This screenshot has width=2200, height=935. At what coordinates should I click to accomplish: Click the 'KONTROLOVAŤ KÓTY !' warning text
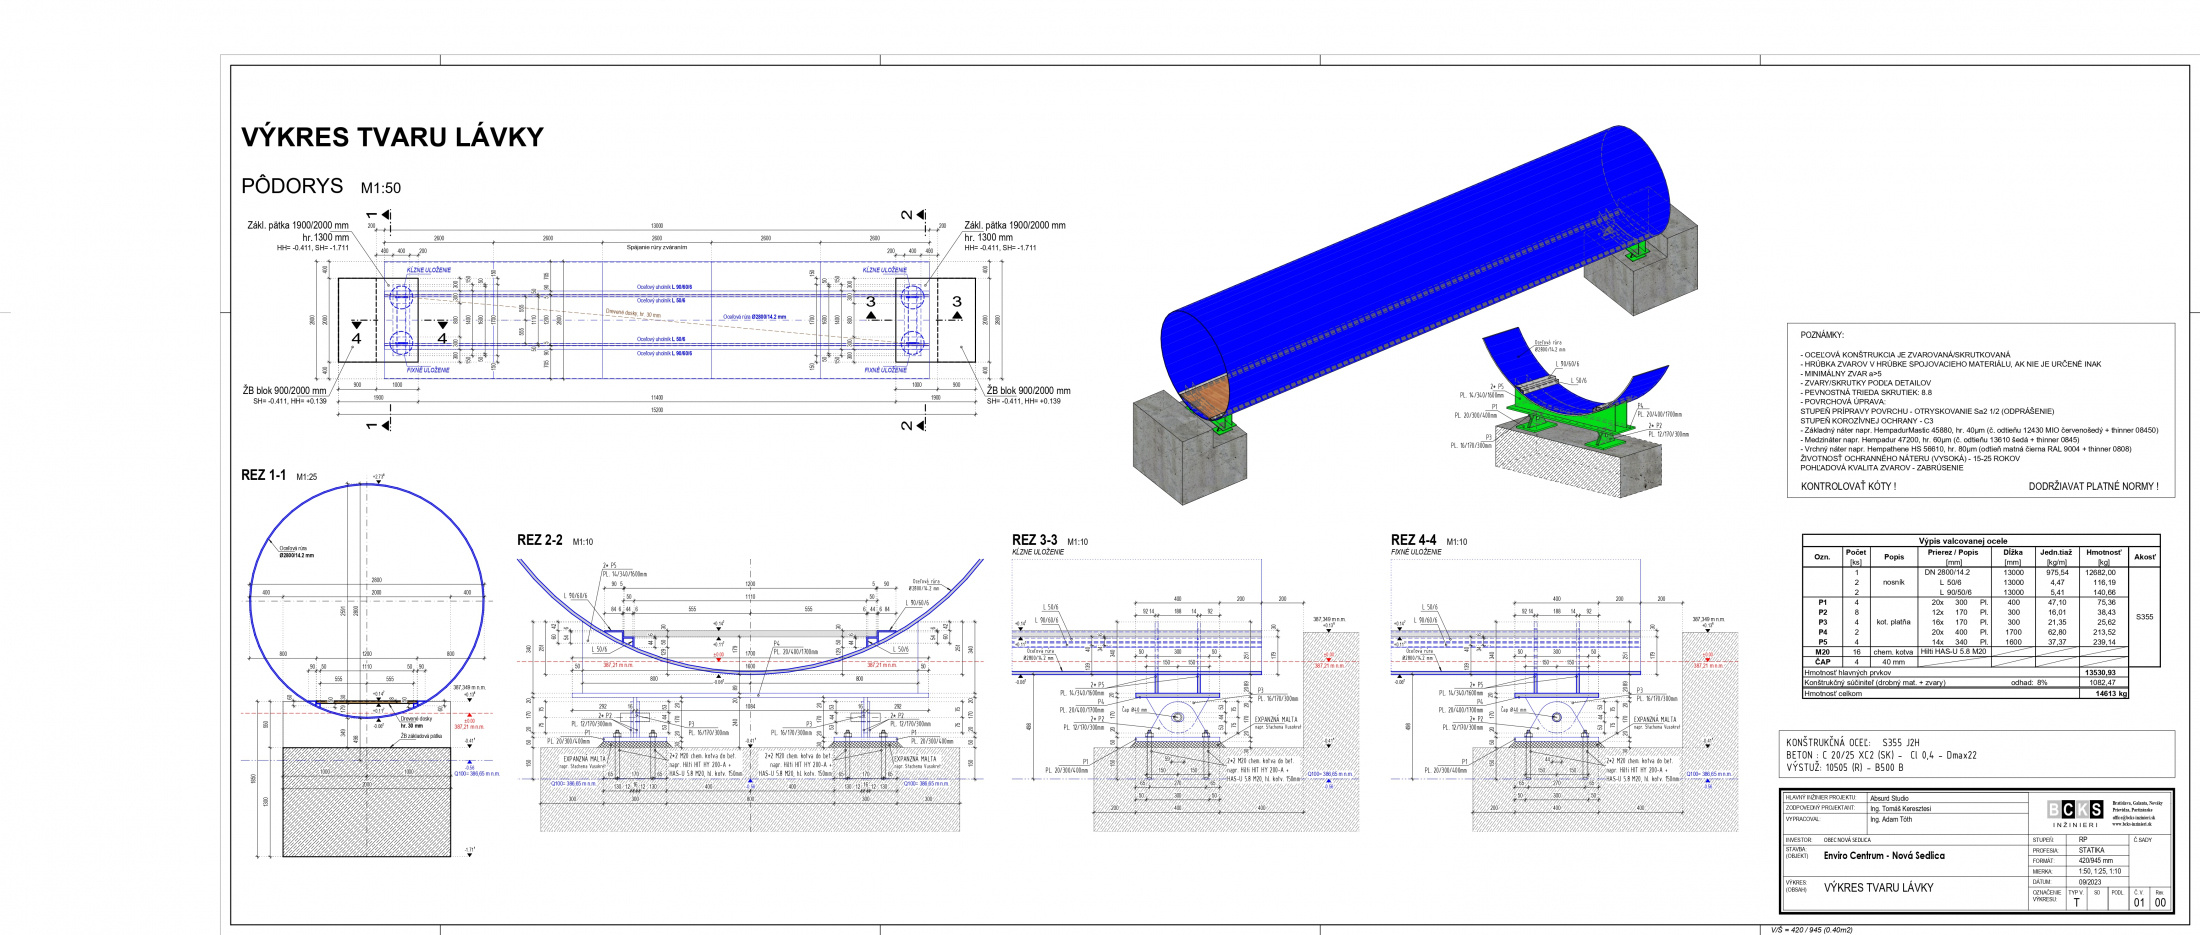tap(1848, 487)
